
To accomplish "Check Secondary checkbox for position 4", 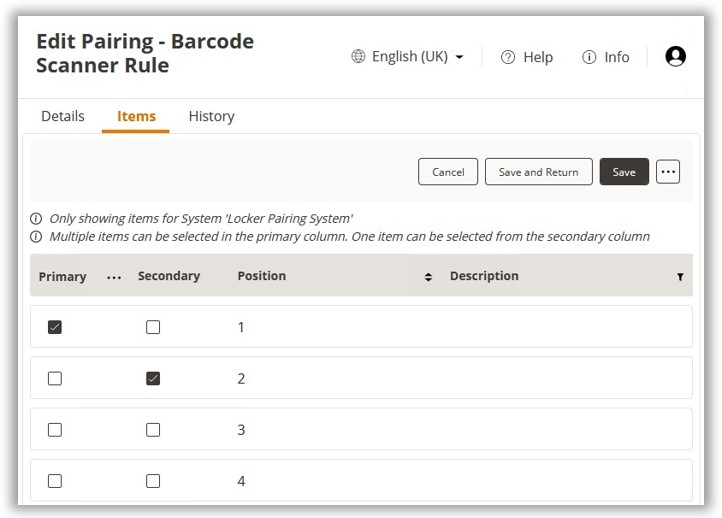I will tap(153, 481).
